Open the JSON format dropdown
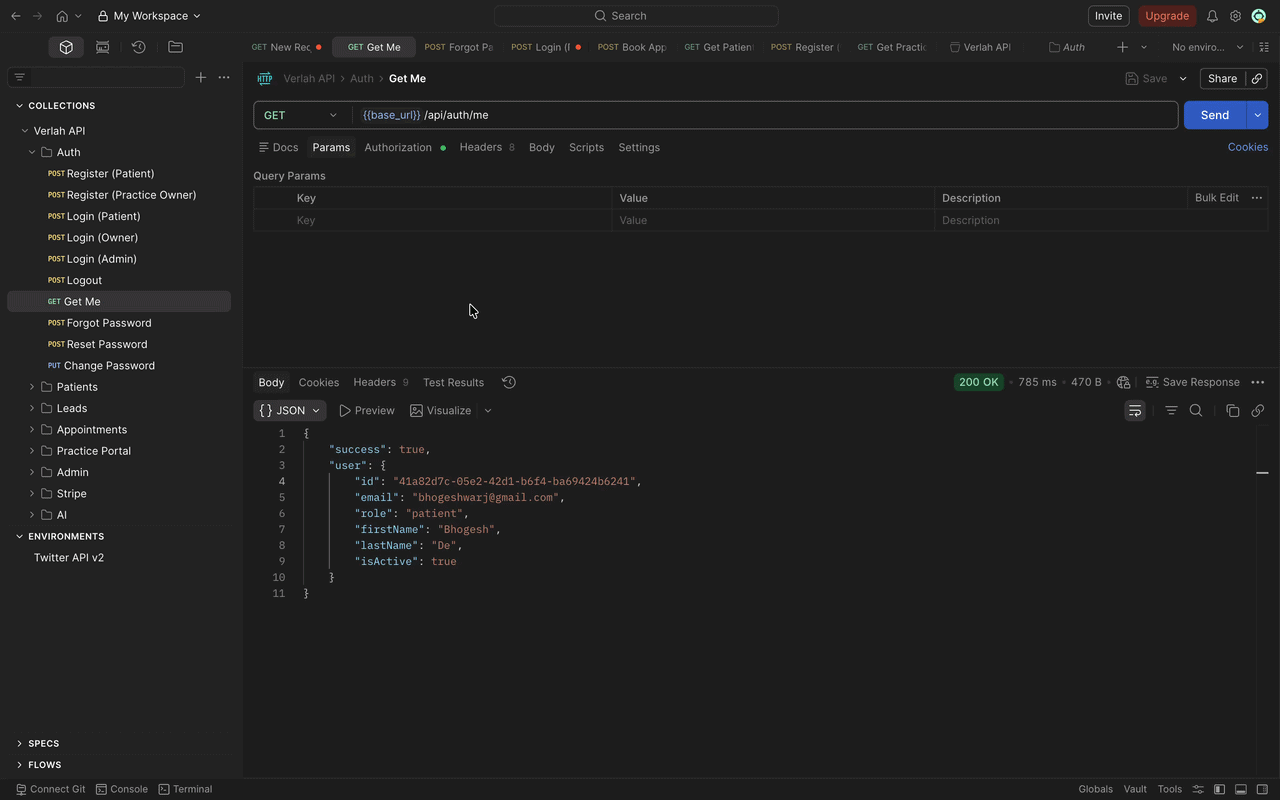This screenshot has width=1280, height=800. (x=290, y=411)
